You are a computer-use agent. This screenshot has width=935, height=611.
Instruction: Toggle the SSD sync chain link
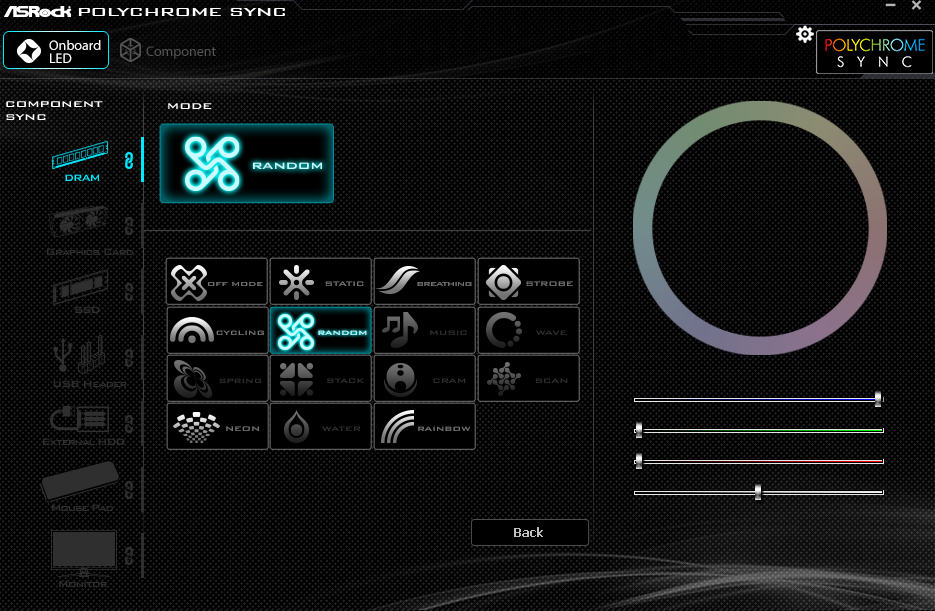[128, 291]
